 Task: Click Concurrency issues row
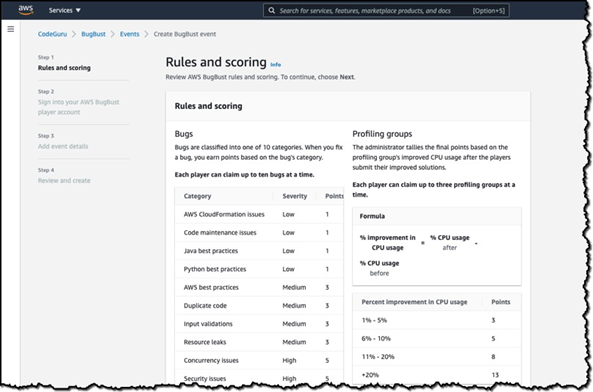point(259,360)
